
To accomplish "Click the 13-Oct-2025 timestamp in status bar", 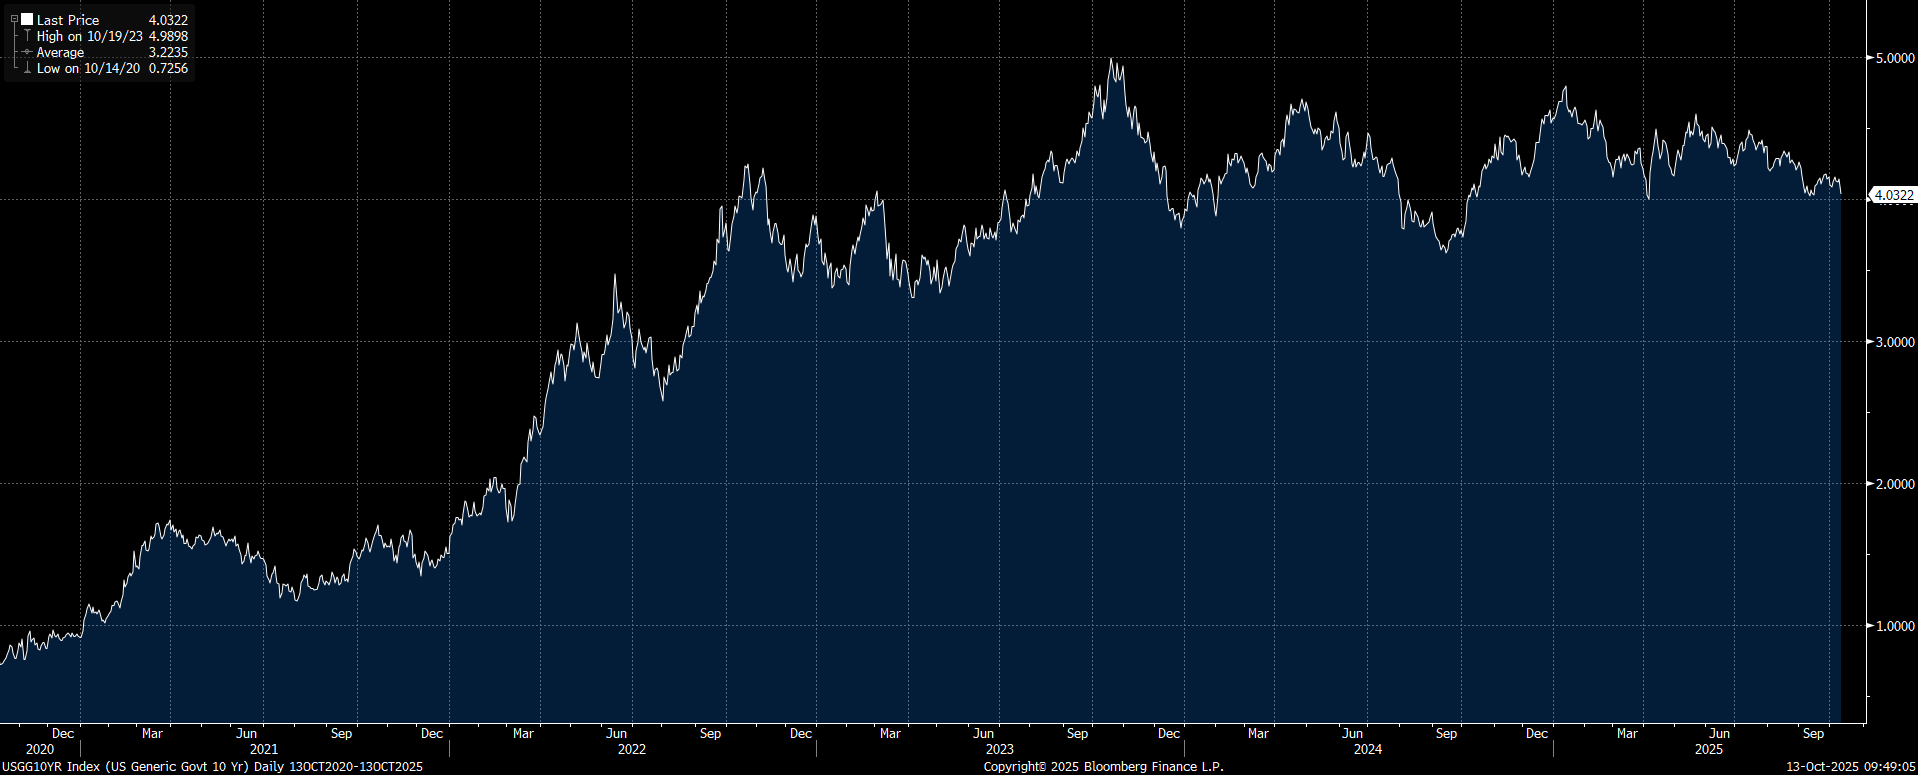I will pyautogui.click(x=1850, y=767).
